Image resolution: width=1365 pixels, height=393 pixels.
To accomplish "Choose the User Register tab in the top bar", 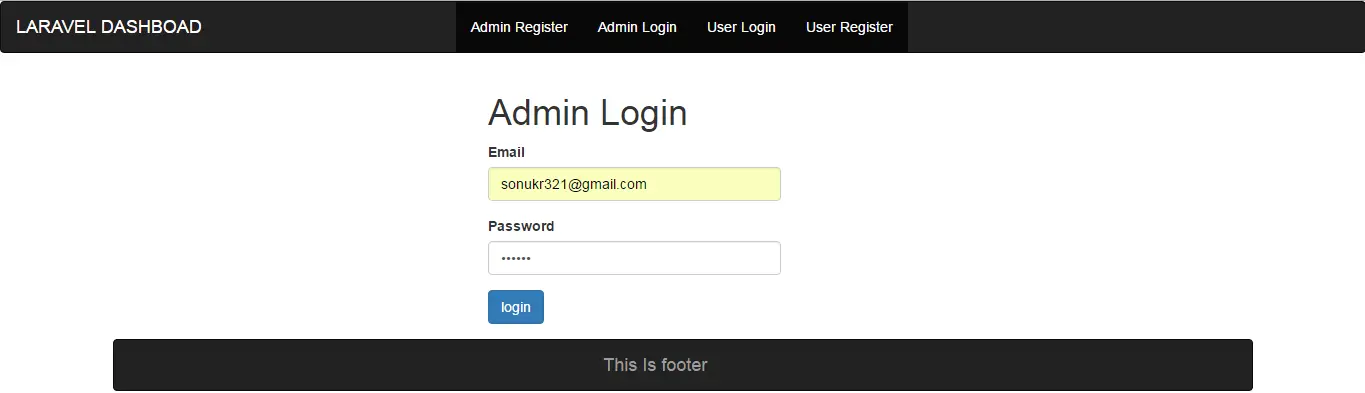I will coord(849,27).
